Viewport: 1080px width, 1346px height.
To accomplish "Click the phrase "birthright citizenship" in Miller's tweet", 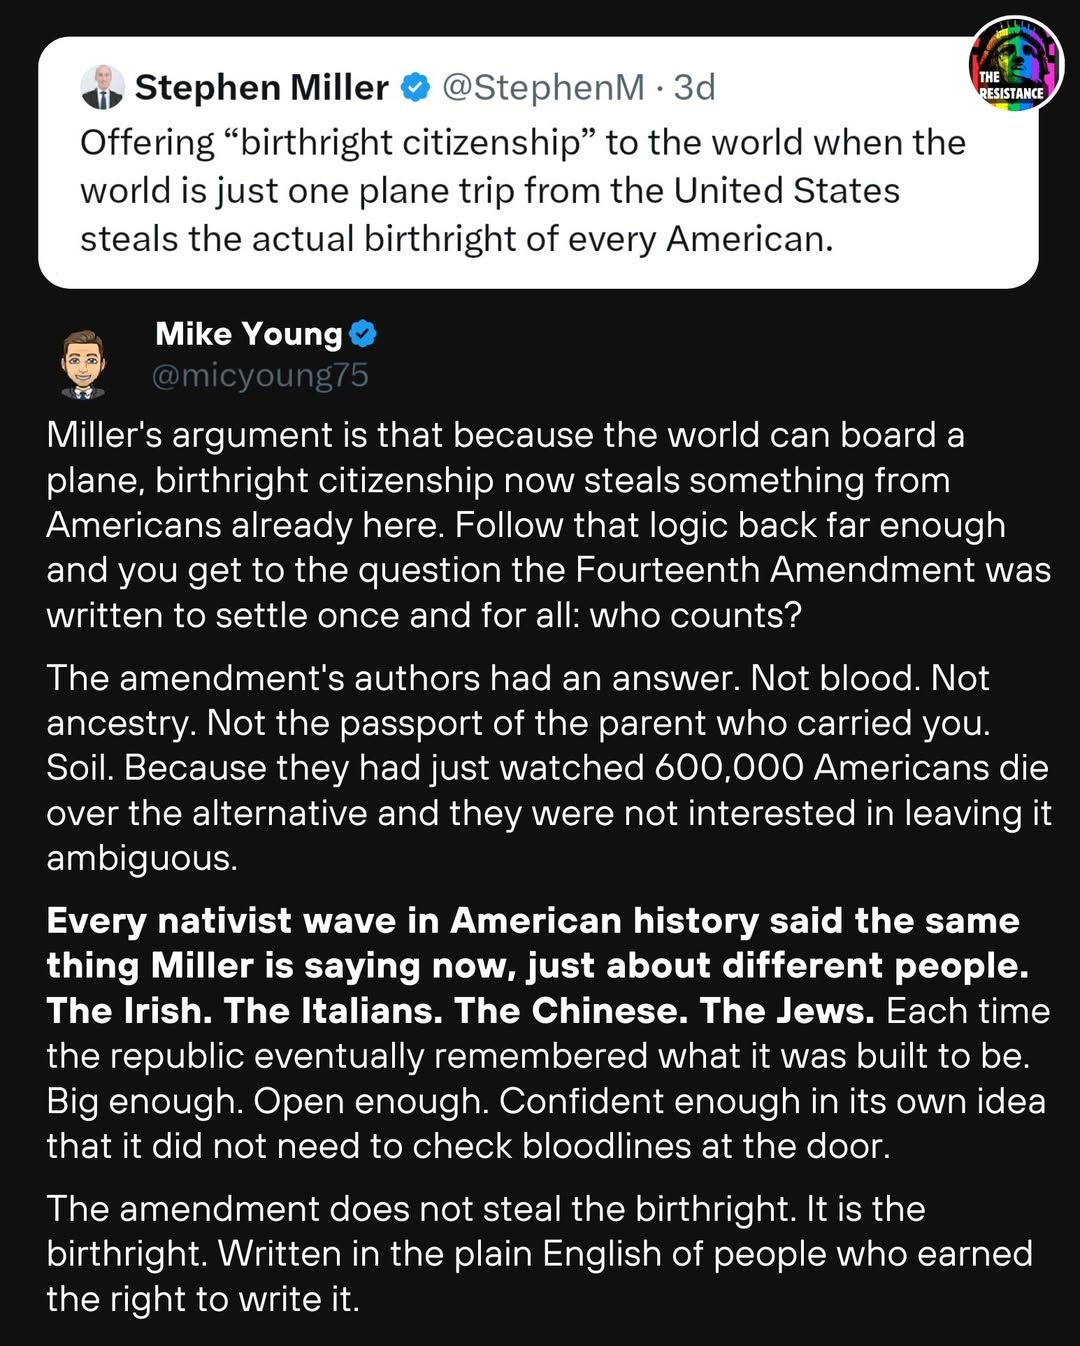I will pyautogui.click(x=411, y=143).
